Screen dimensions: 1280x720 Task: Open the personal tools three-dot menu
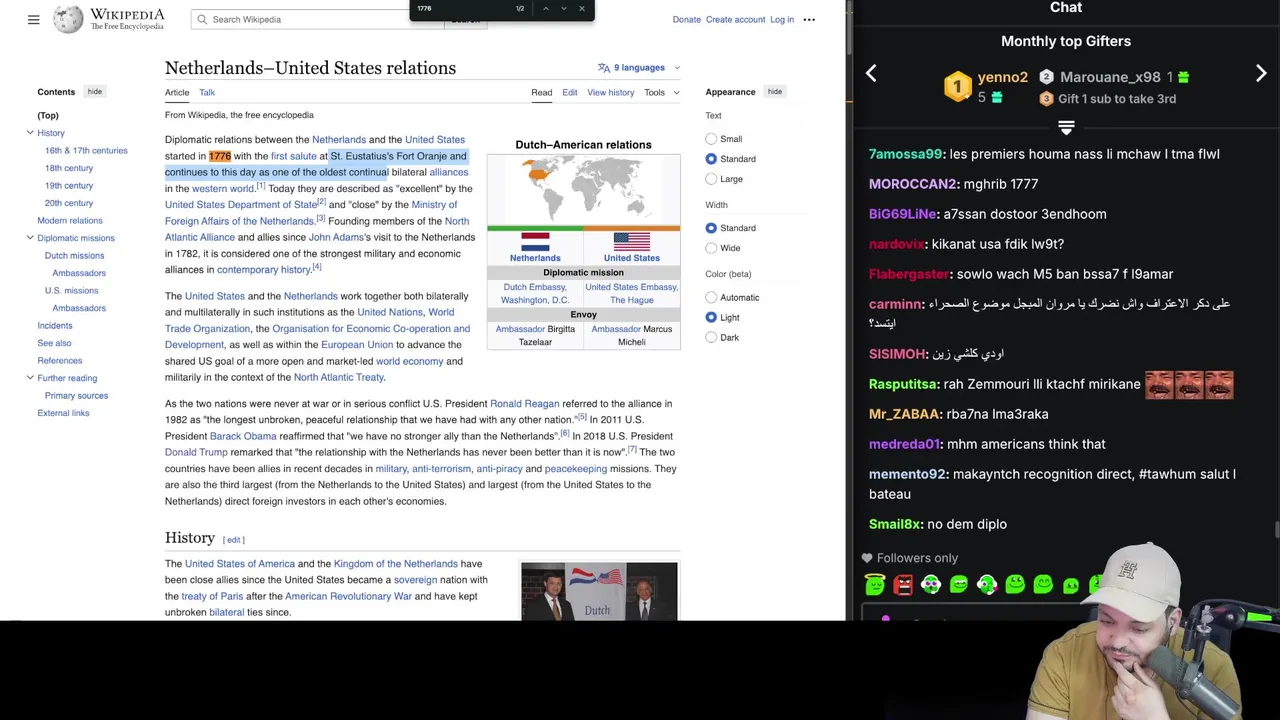[809, 19]
